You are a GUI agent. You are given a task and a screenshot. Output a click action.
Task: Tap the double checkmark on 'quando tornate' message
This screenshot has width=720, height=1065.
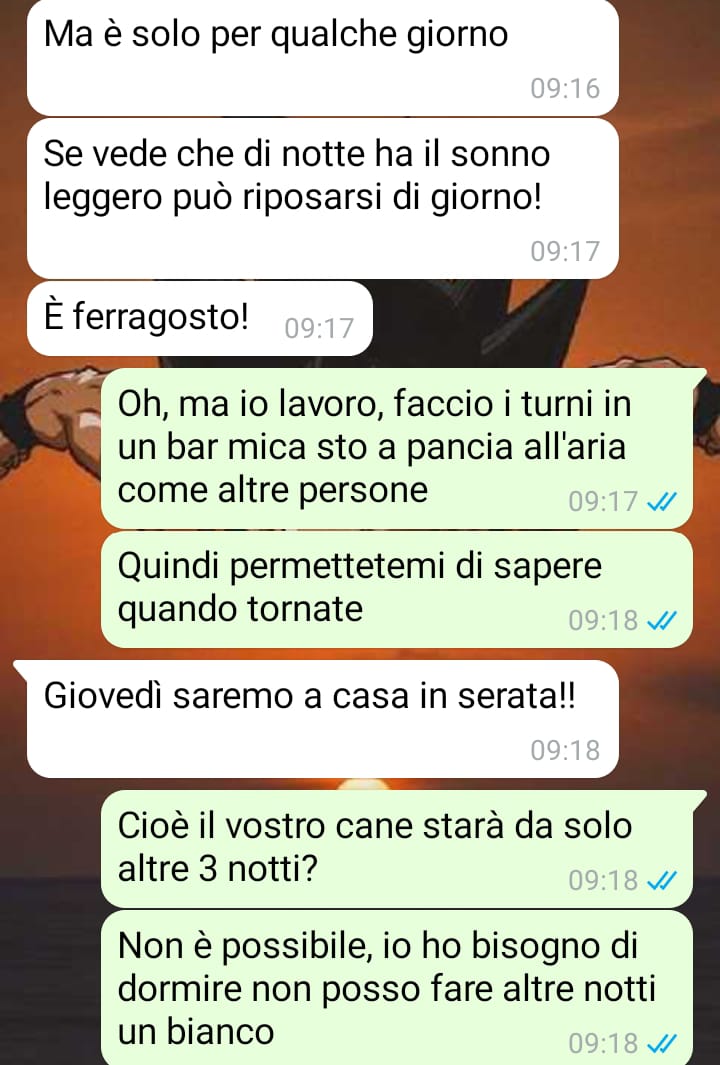pos(662,621)
